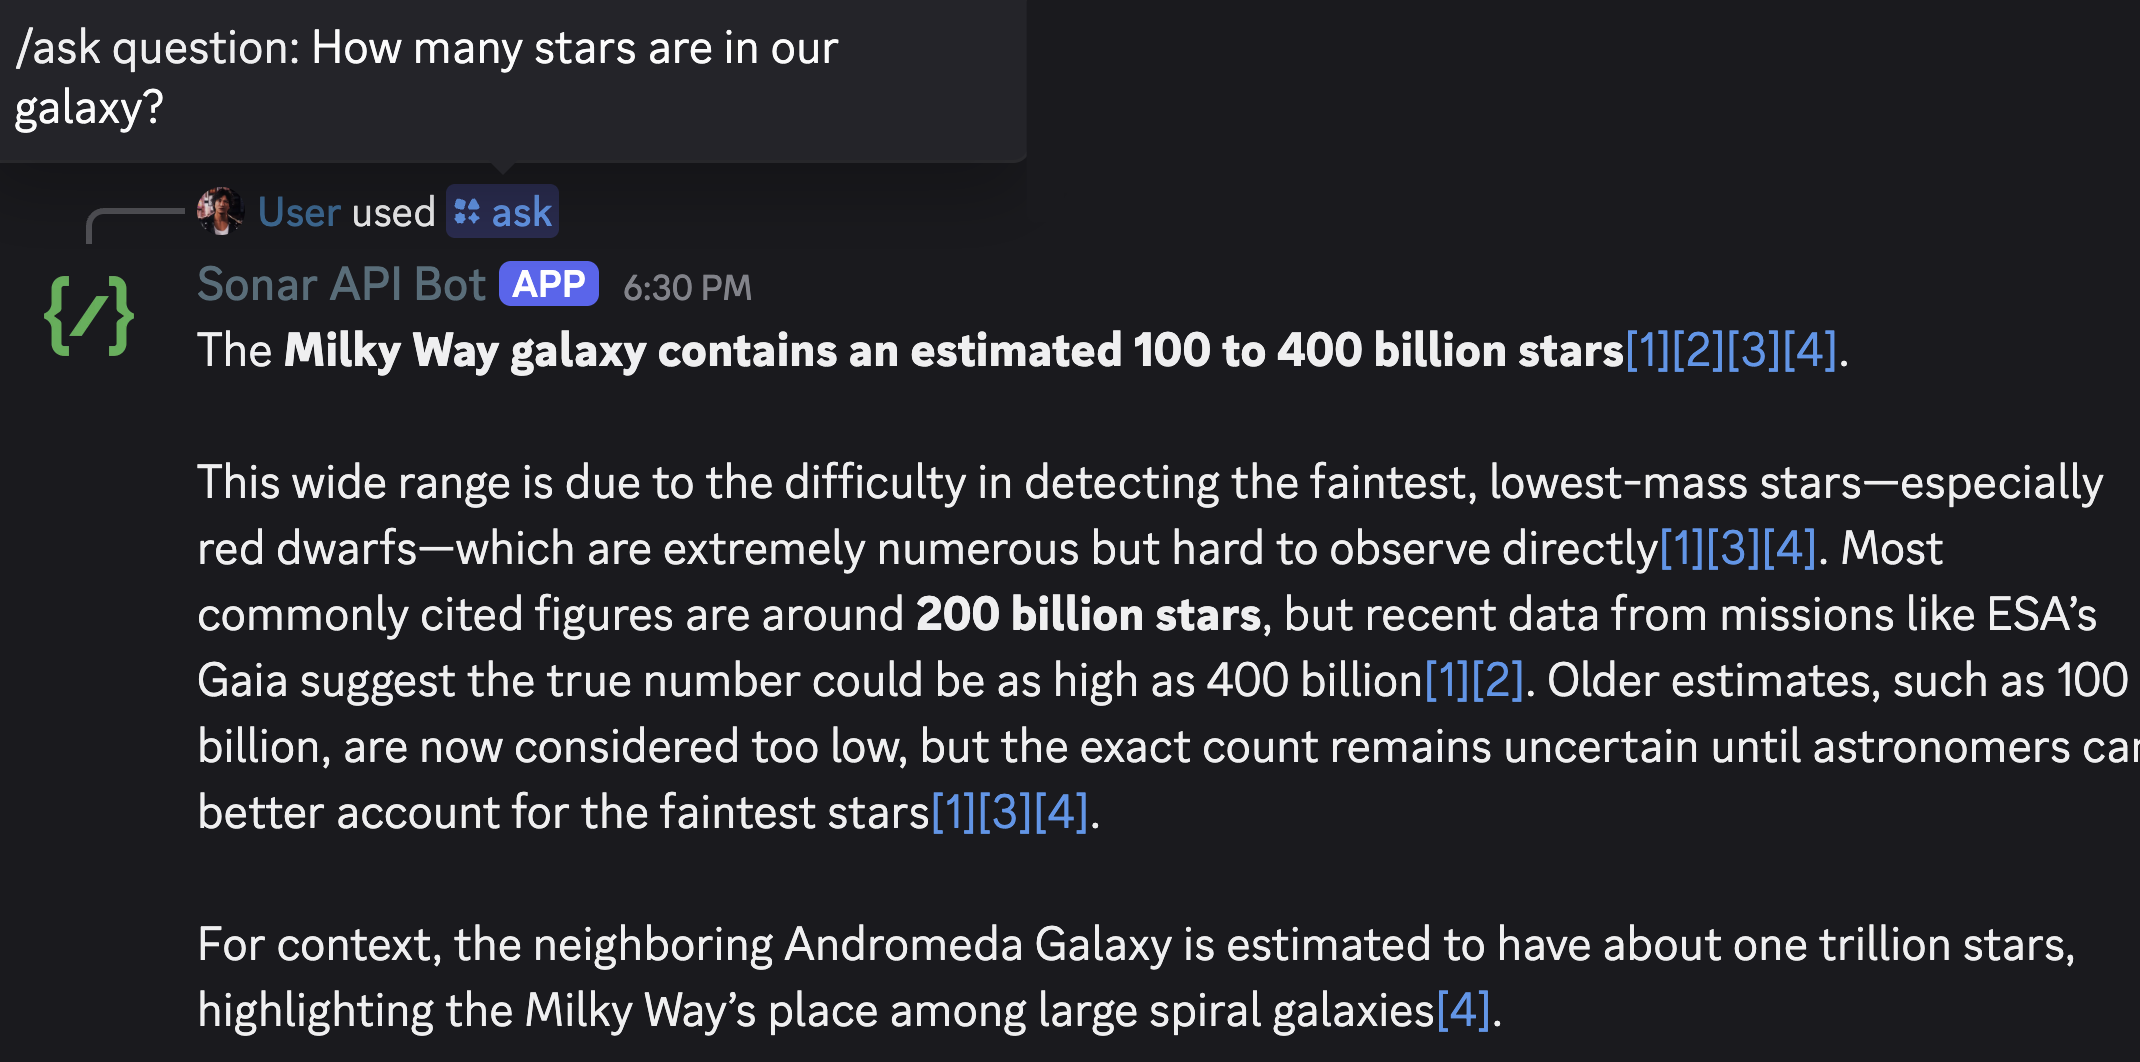This screenshot has width=2140, height=1062.
Task: Open citation [1] after as 400 billion
Action: [1447, 680]
